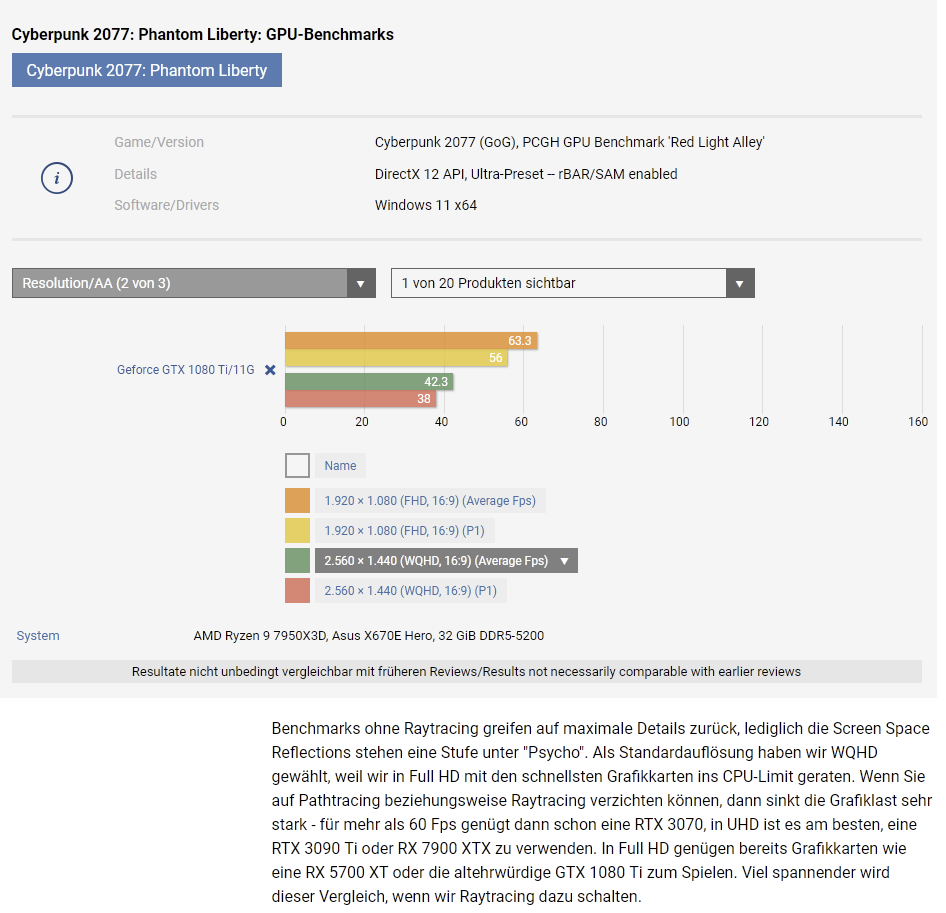Screen dimensions: 946x913
Task: Click the Windows 11 x64 text
Action: click(426, 205)
